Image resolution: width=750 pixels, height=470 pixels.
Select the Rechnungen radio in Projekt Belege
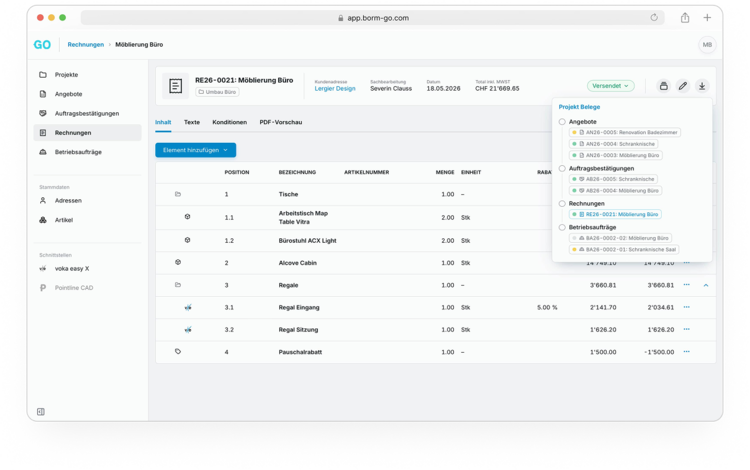(562, 204)
